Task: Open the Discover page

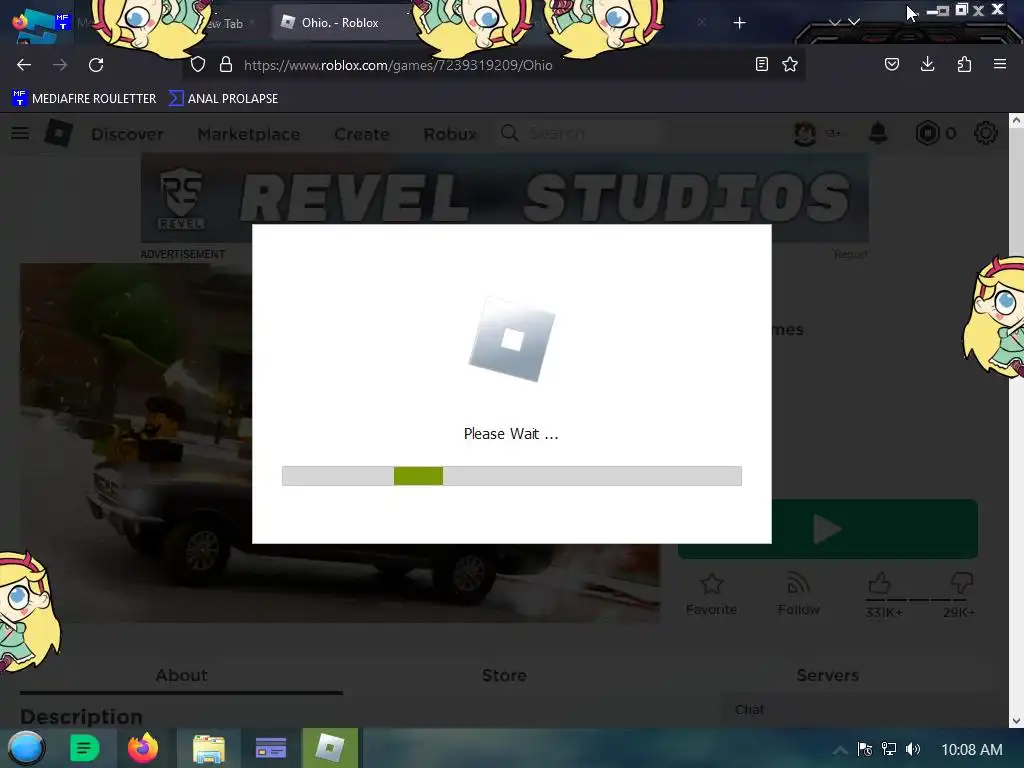Action: pos(127,134)
